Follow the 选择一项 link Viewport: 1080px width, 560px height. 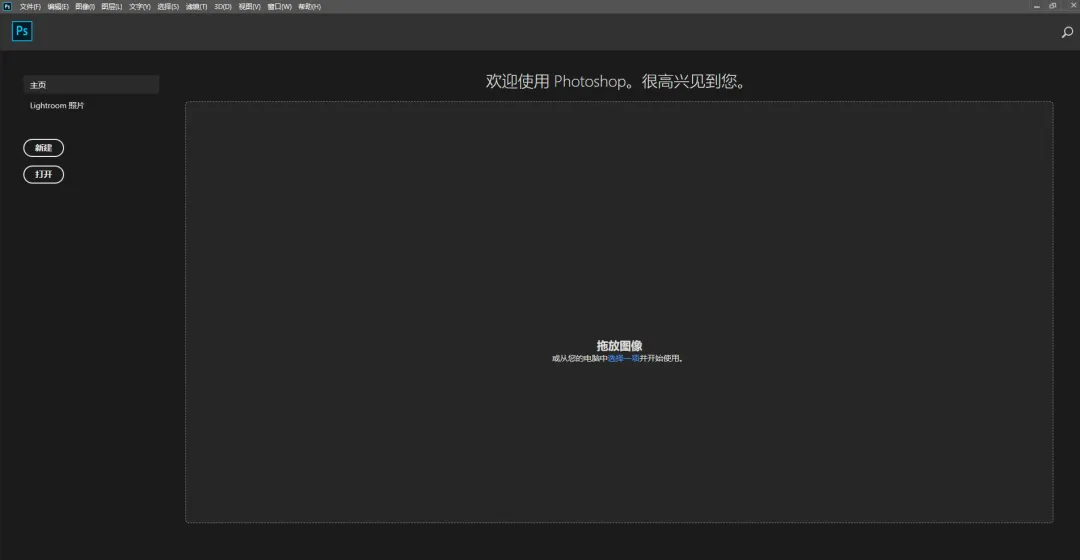click(623, 358)
